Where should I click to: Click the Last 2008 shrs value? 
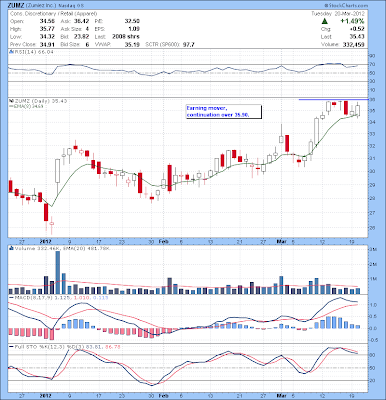pyautogui.click(x=126, y=37)
